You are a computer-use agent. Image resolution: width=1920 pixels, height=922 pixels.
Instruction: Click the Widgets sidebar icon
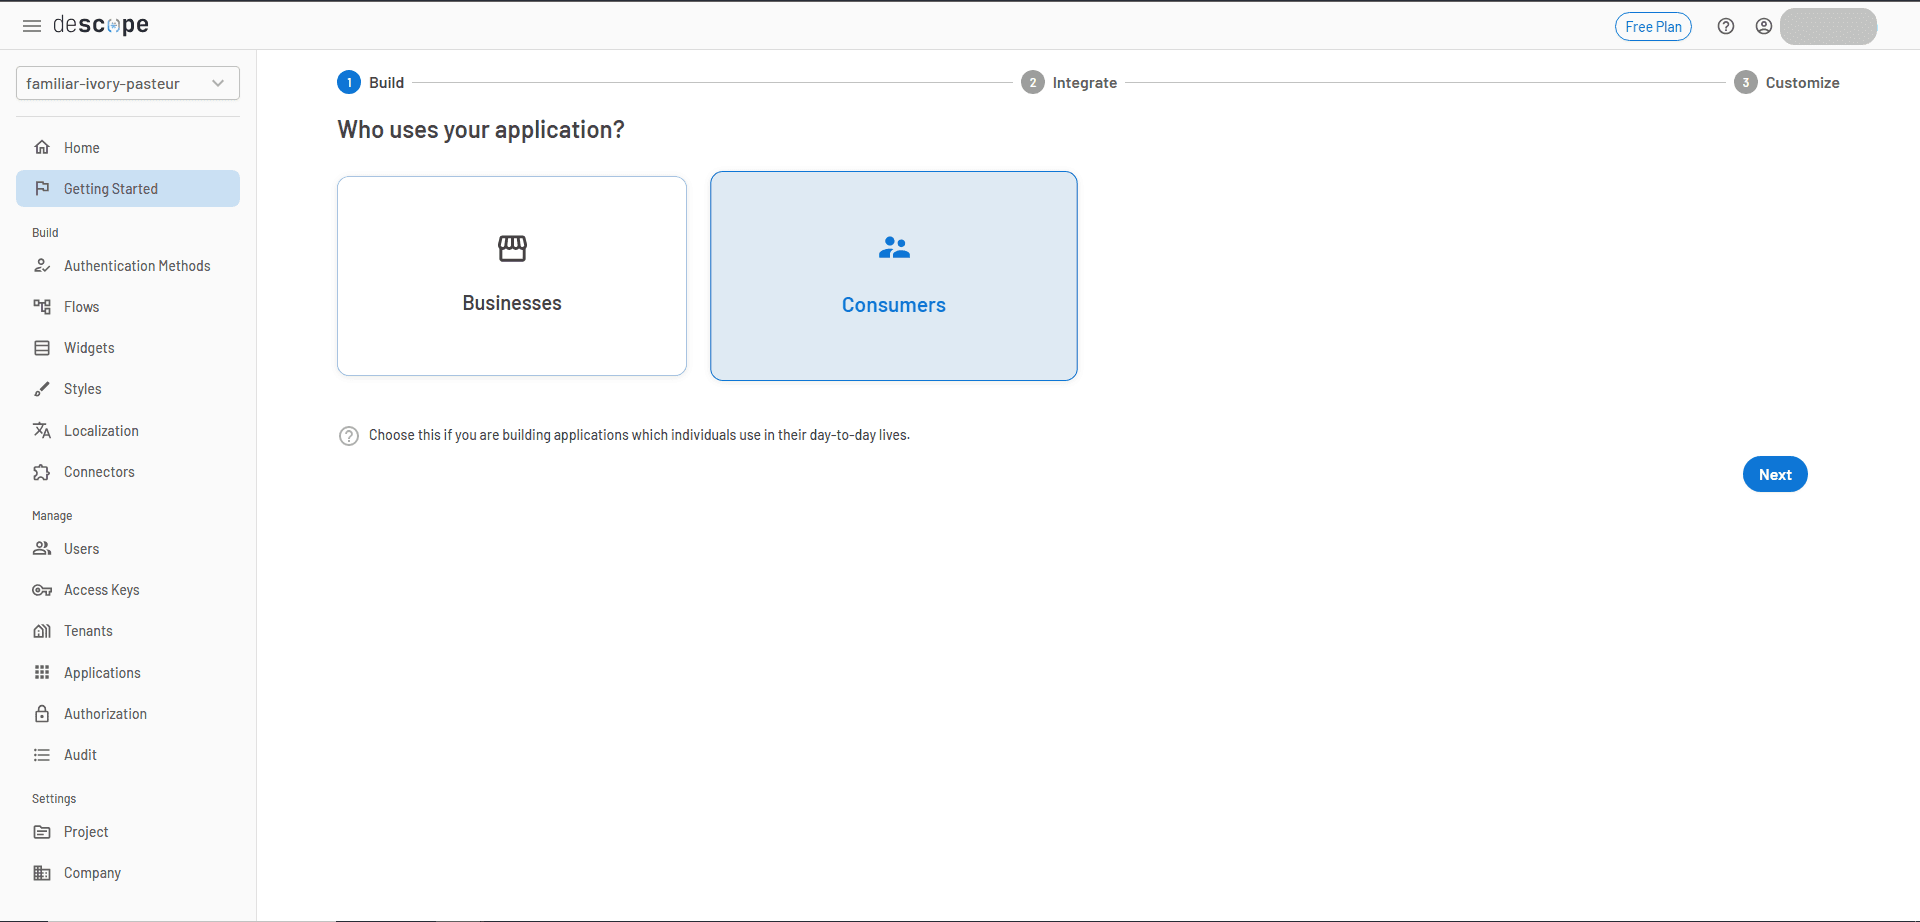[x=42, y=347]
